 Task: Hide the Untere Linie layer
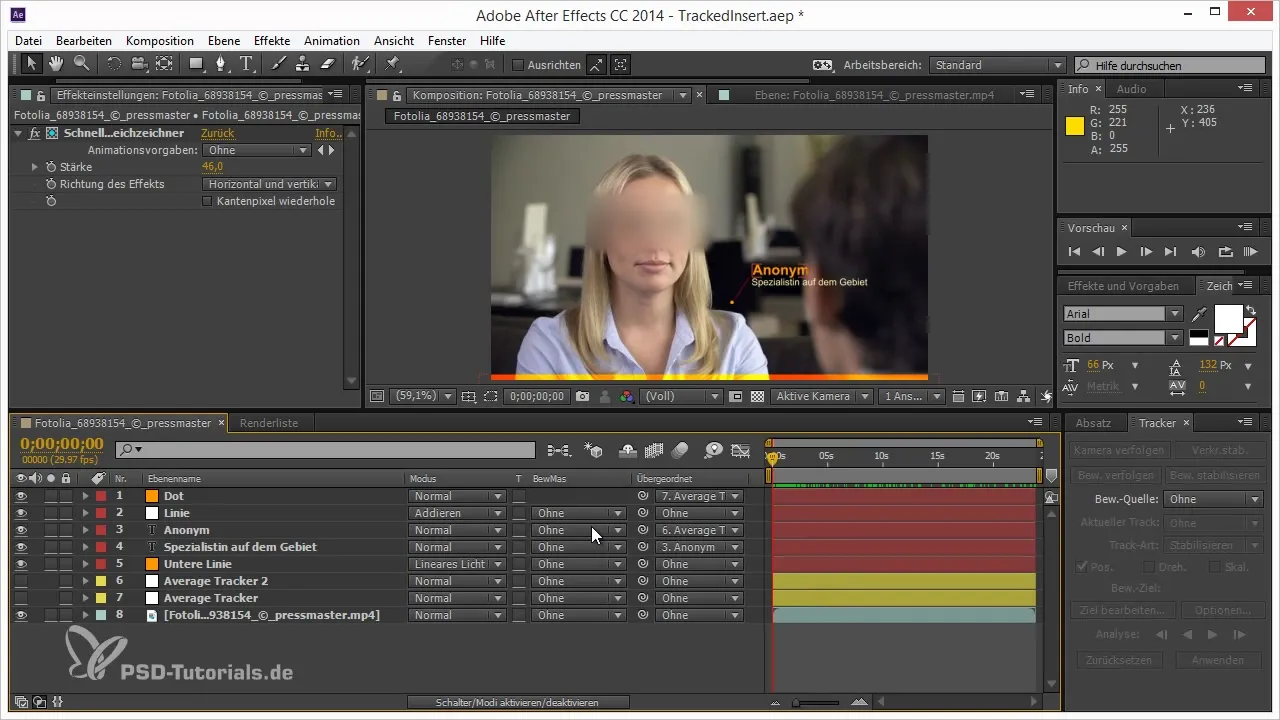21,564
